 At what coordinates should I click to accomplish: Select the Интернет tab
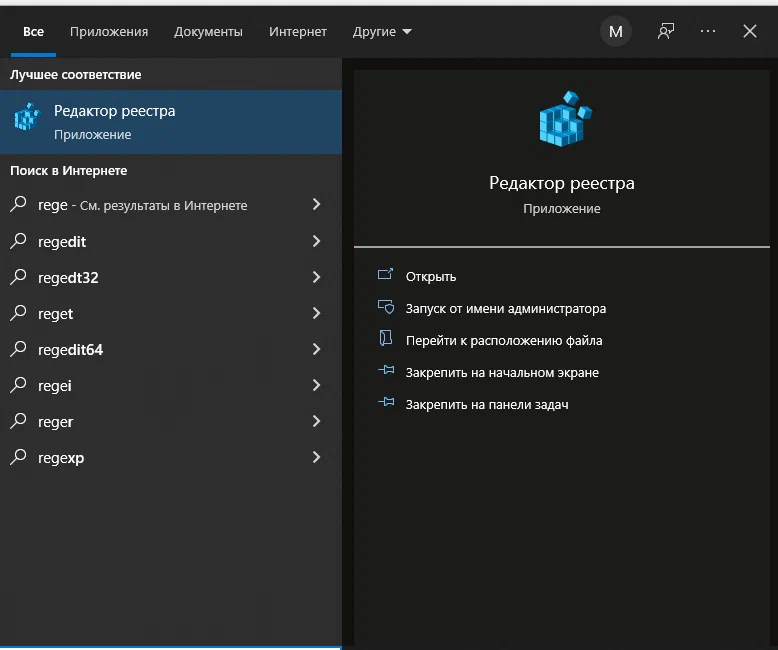click(298, 32)
